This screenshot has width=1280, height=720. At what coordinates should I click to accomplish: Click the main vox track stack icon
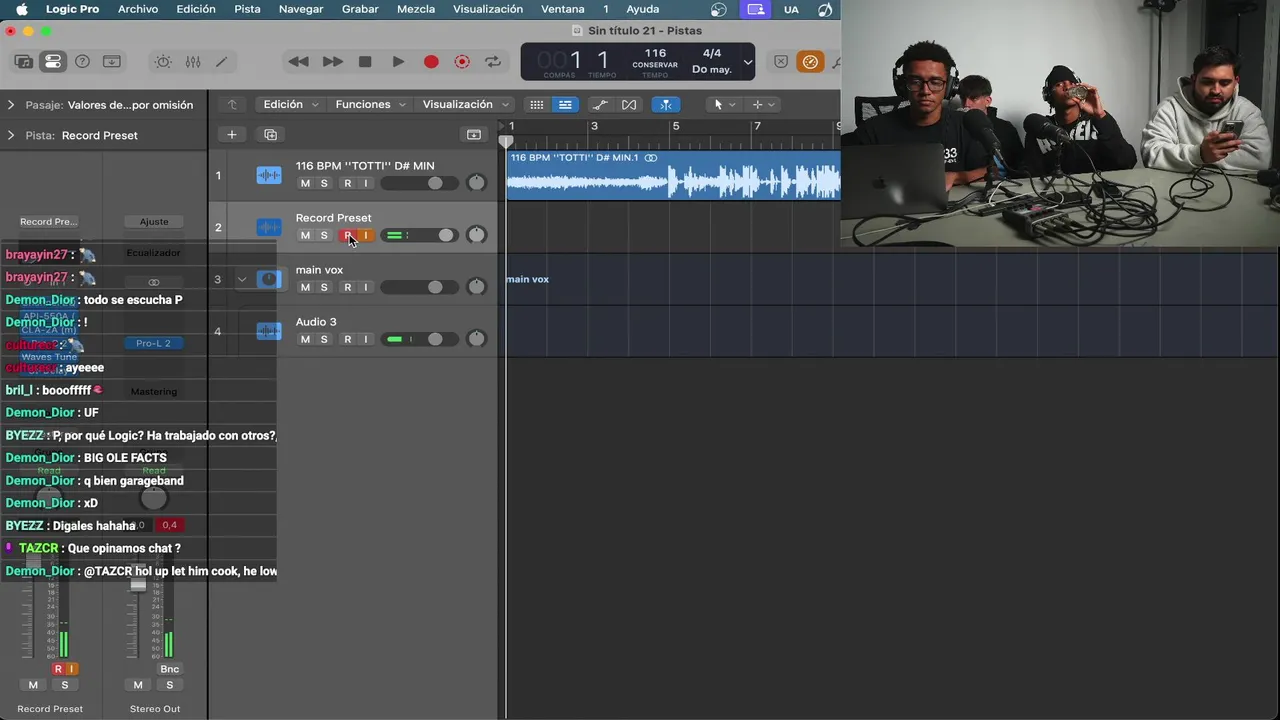click(x=268, y=279)
